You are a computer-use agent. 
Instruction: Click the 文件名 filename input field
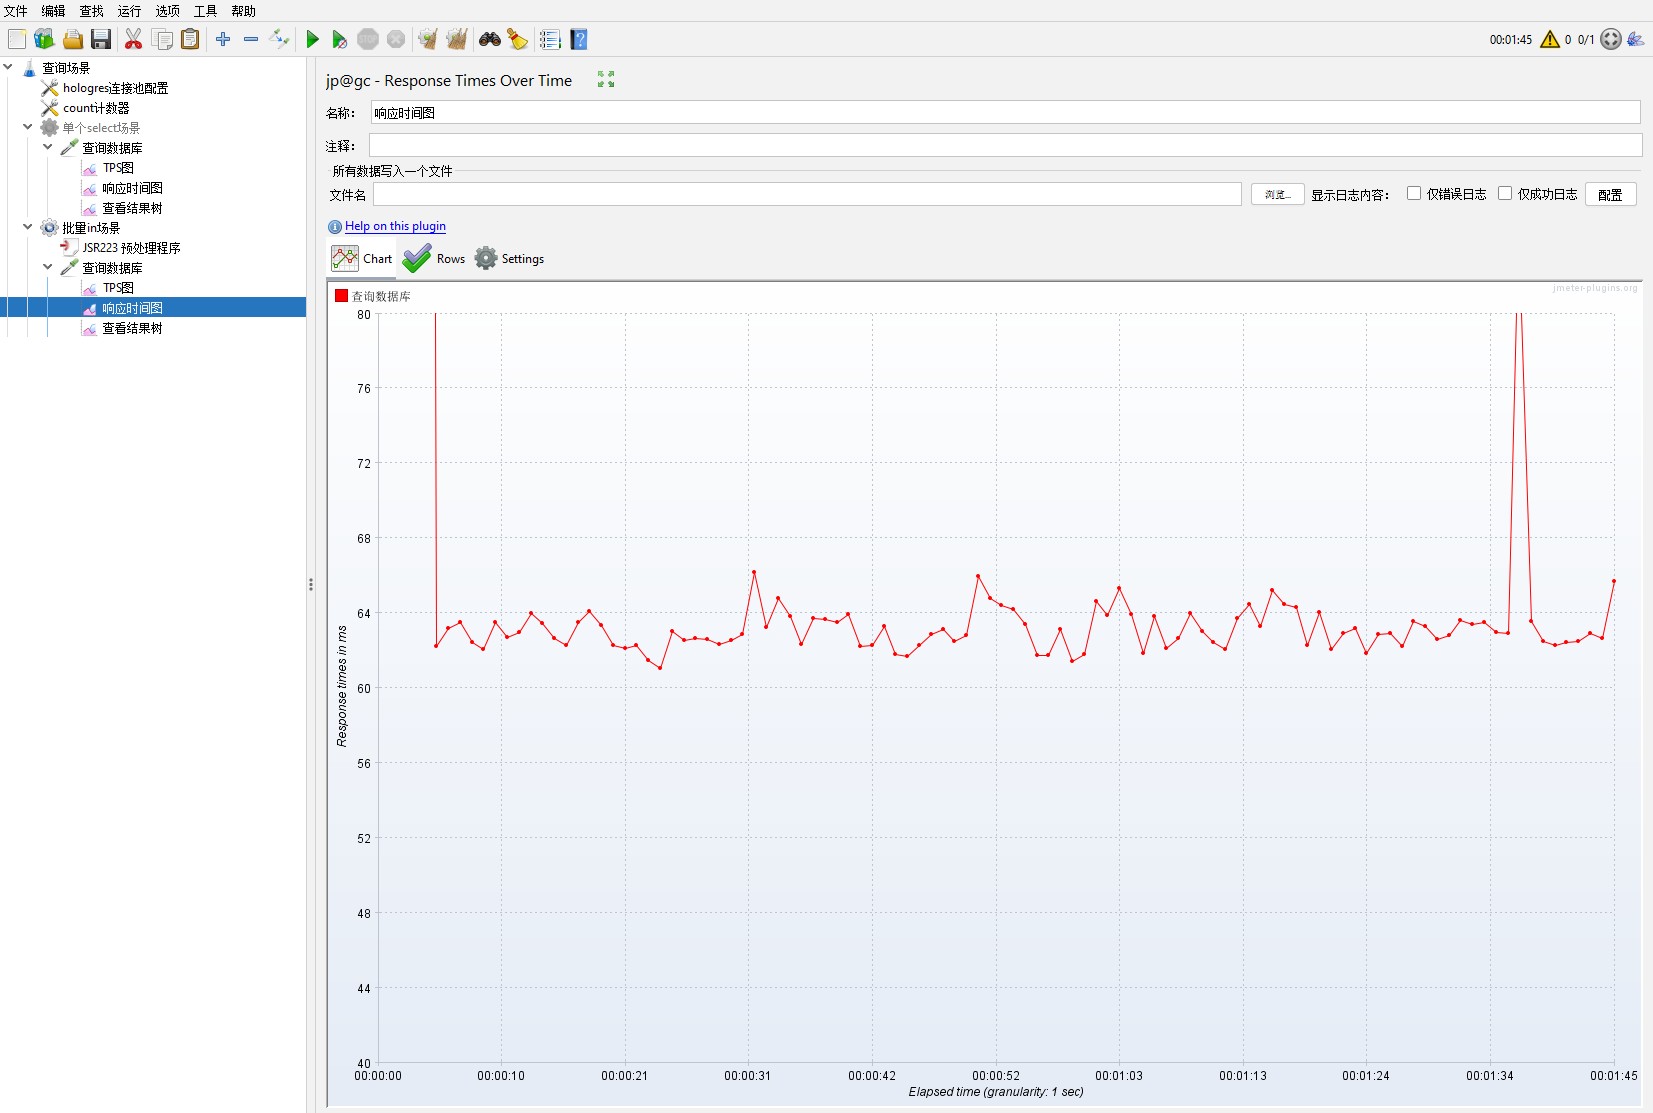807,194
